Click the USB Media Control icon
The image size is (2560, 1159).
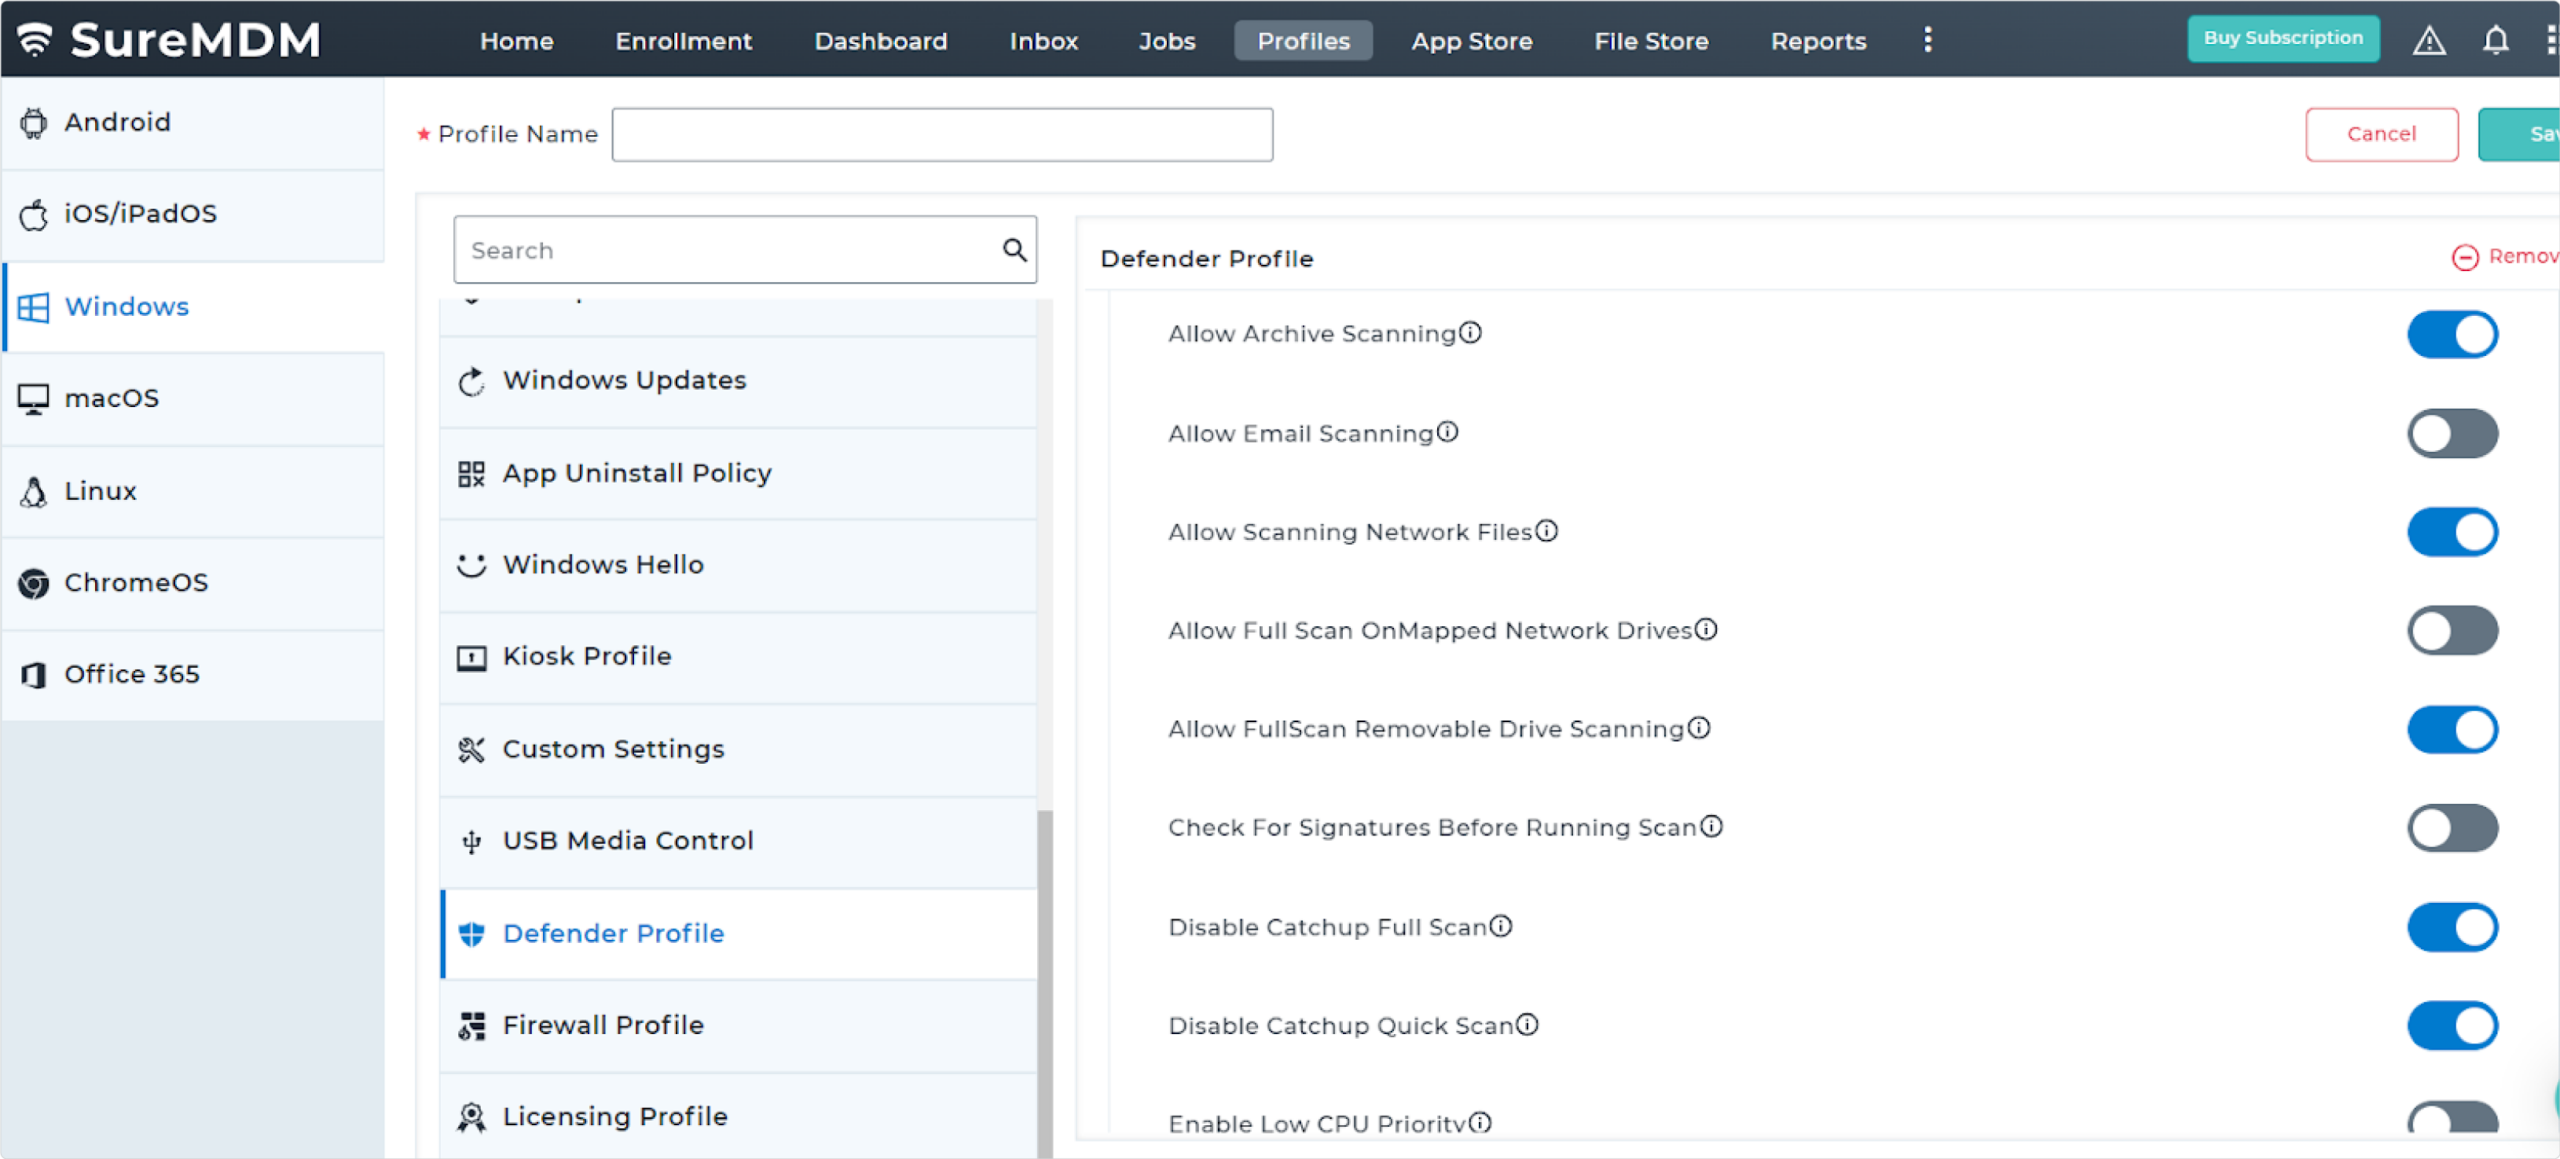[x=470, y=840]
